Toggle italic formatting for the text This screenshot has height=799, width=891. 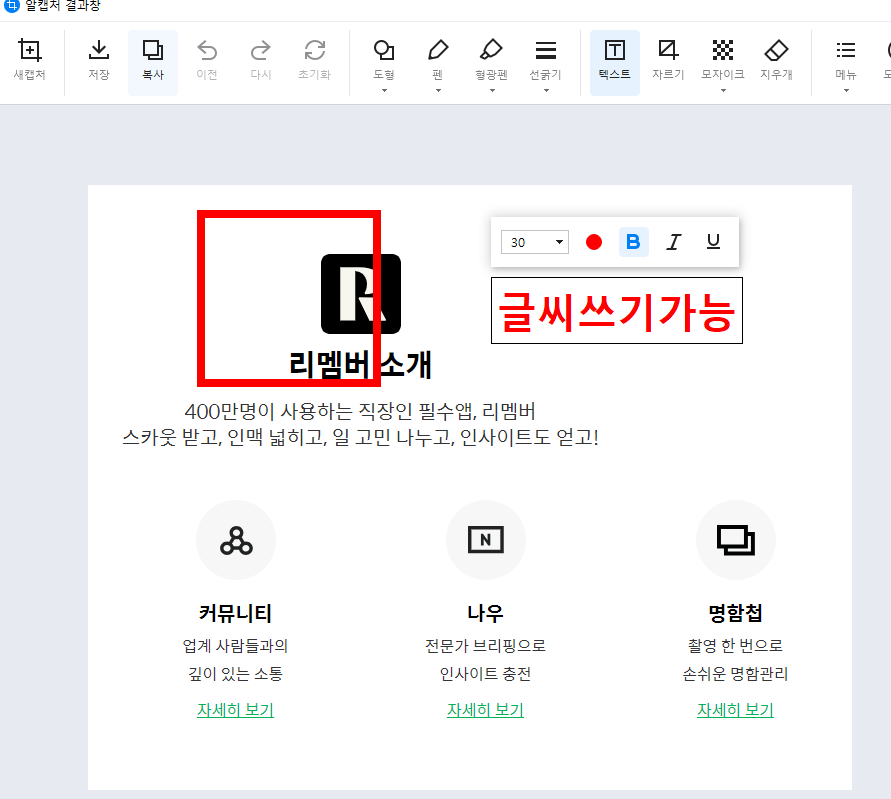(673, 241)
